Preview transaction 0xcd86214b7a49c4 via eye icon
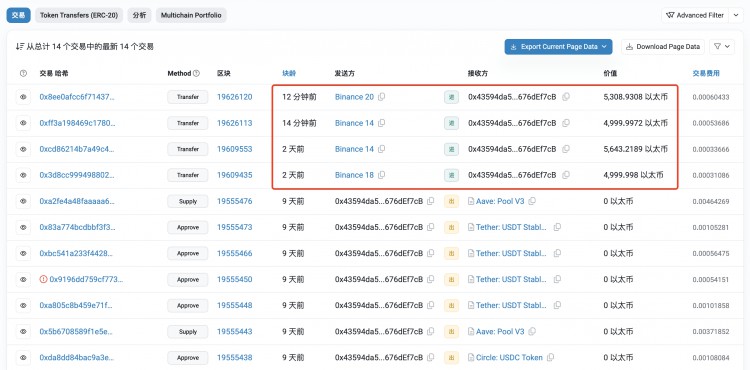 [23, 149]
